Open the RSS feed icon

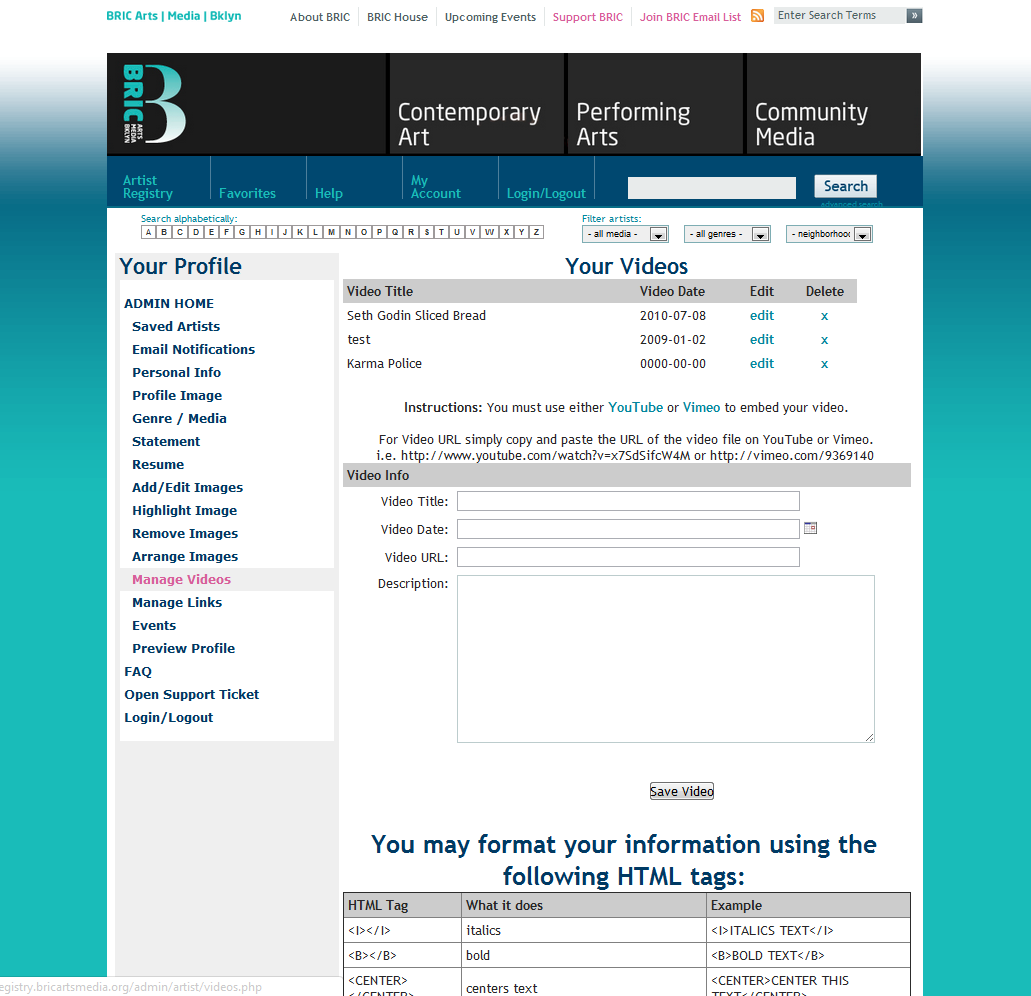tap(758, 16)
